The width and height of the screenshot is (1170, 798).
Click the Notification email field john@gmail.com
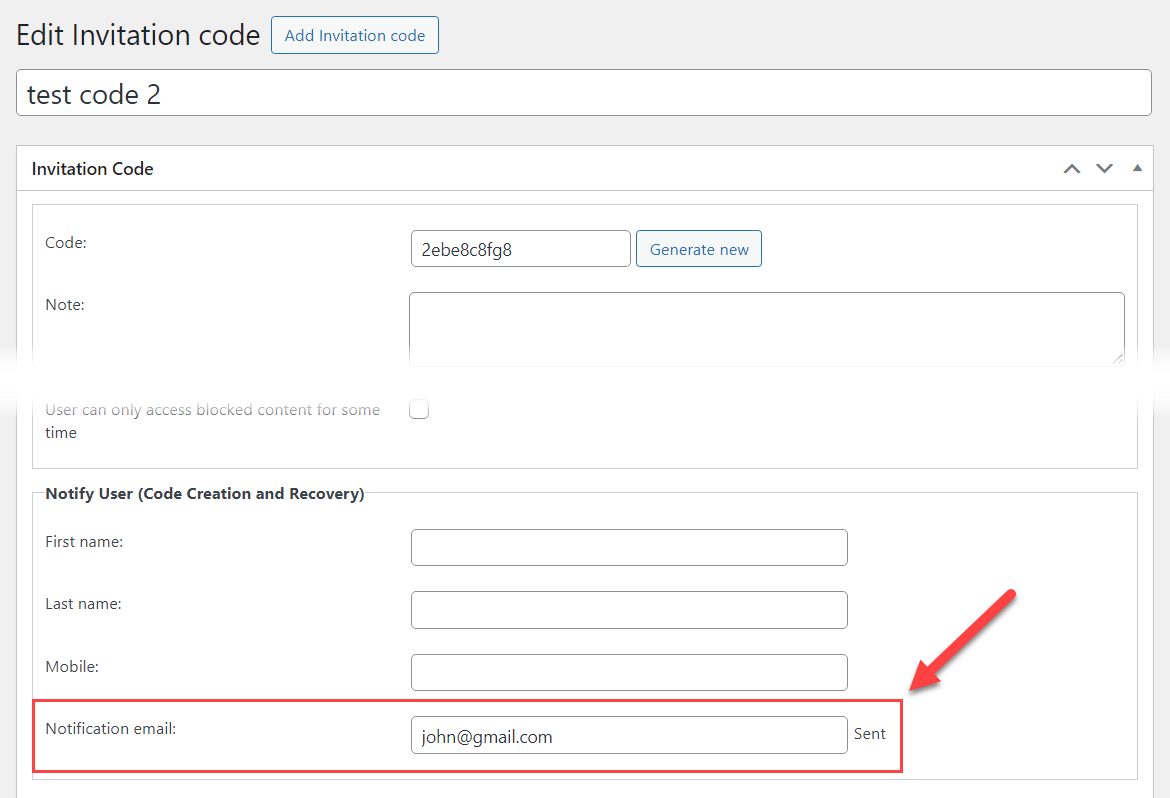[x=629, y=735]
